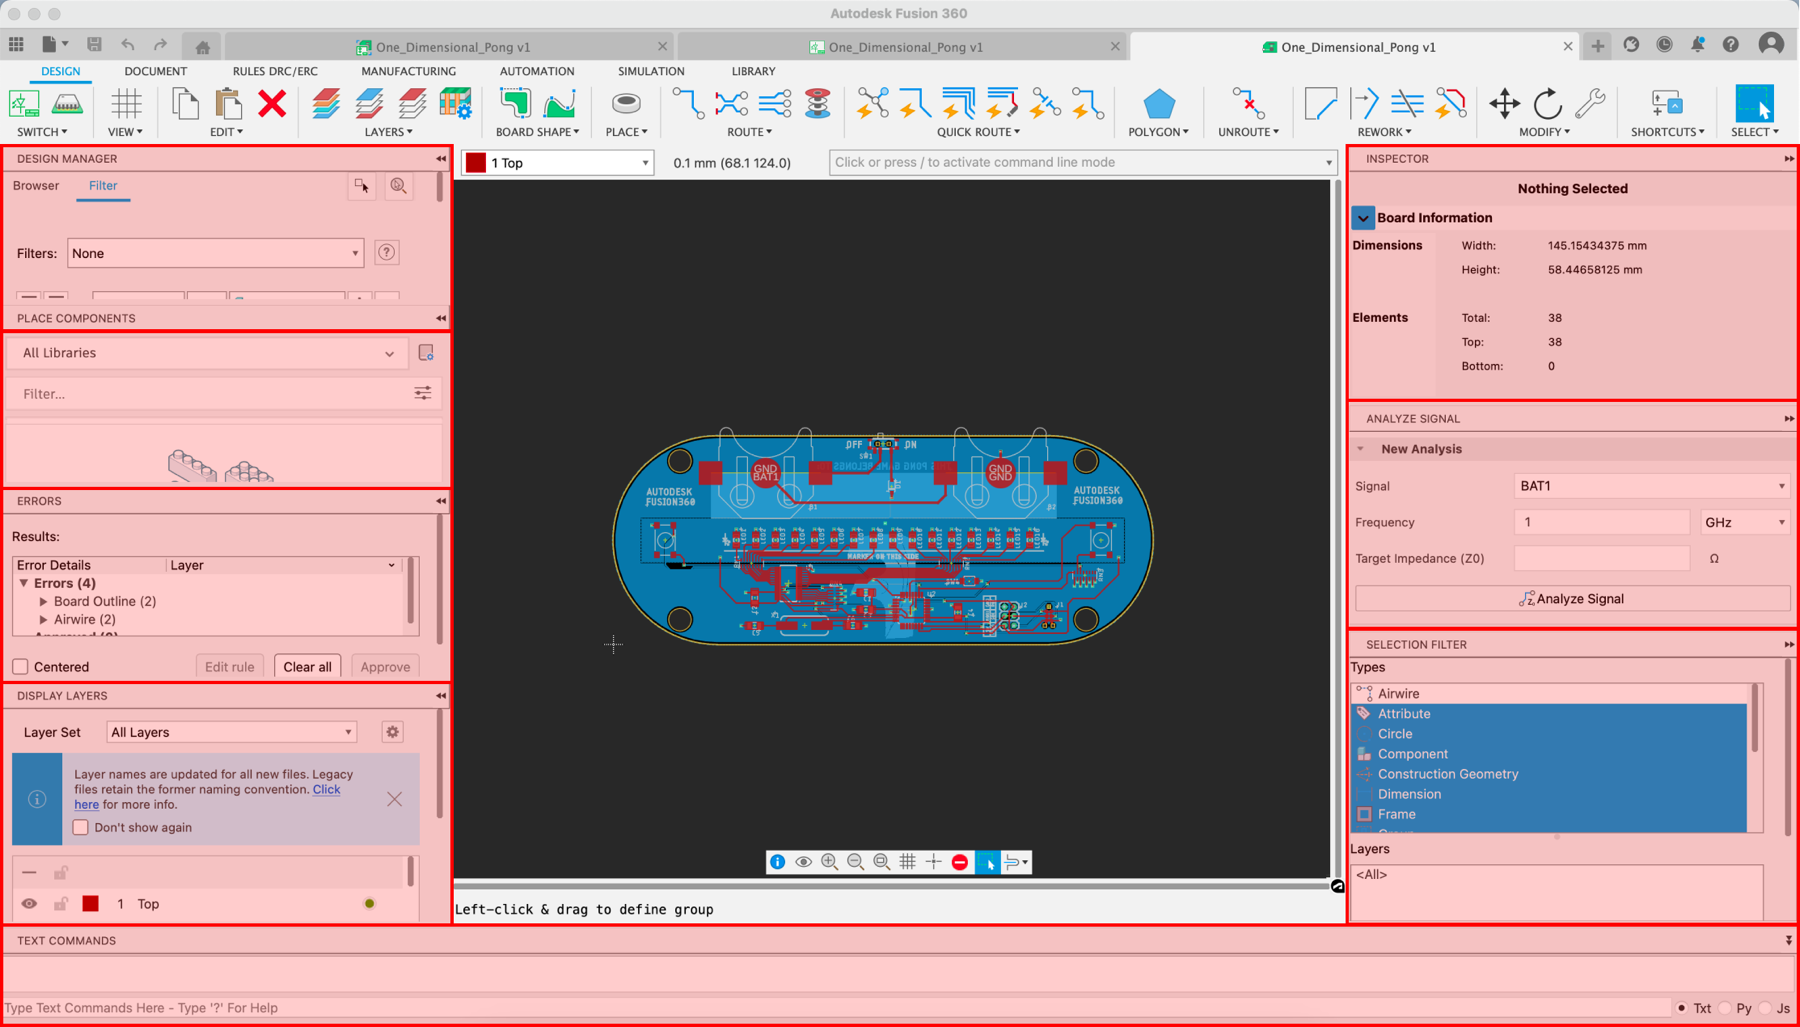
Task: Click the wrench Modify tool icon
Action: coord(1590,104)
